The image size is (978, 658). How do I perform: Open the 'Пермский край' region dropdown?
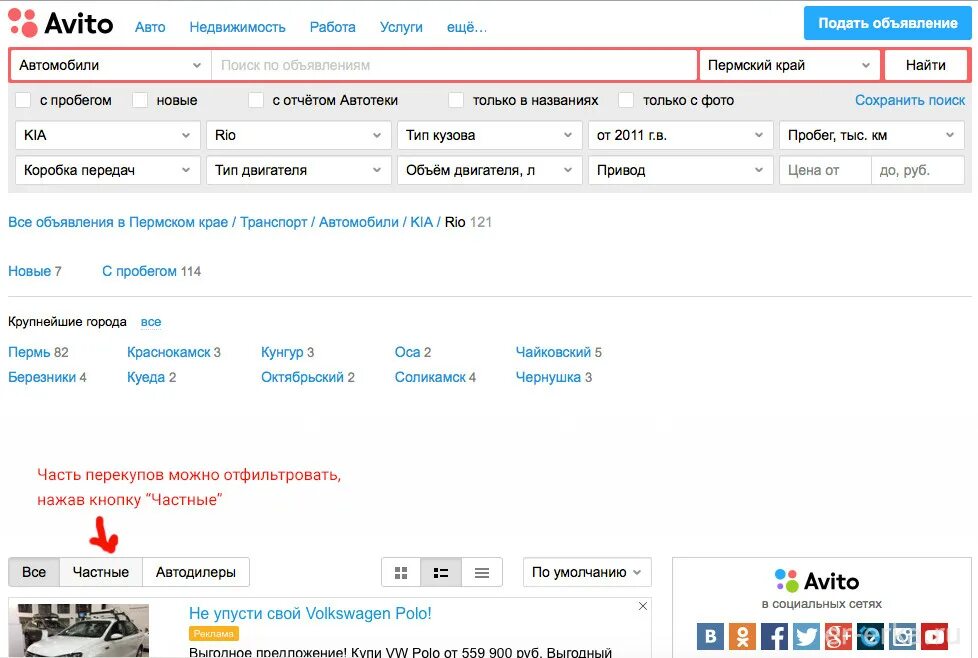[x=790, y=65]
